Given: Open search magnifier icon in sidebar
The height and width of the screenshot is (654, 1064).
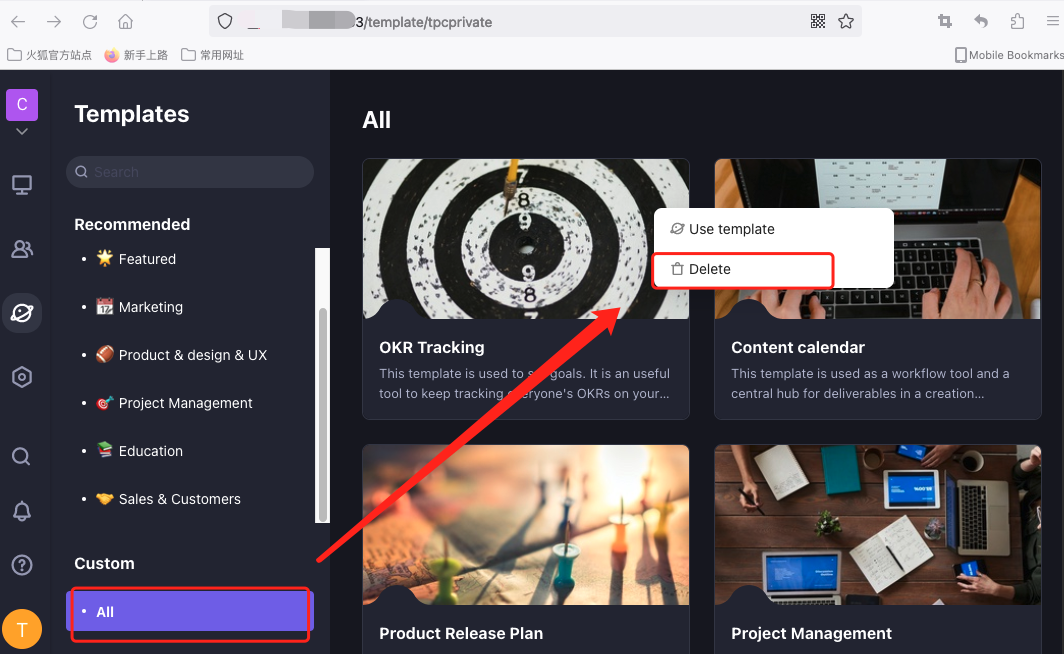Looking at the screenshot, I should click(x=22, y=457).
